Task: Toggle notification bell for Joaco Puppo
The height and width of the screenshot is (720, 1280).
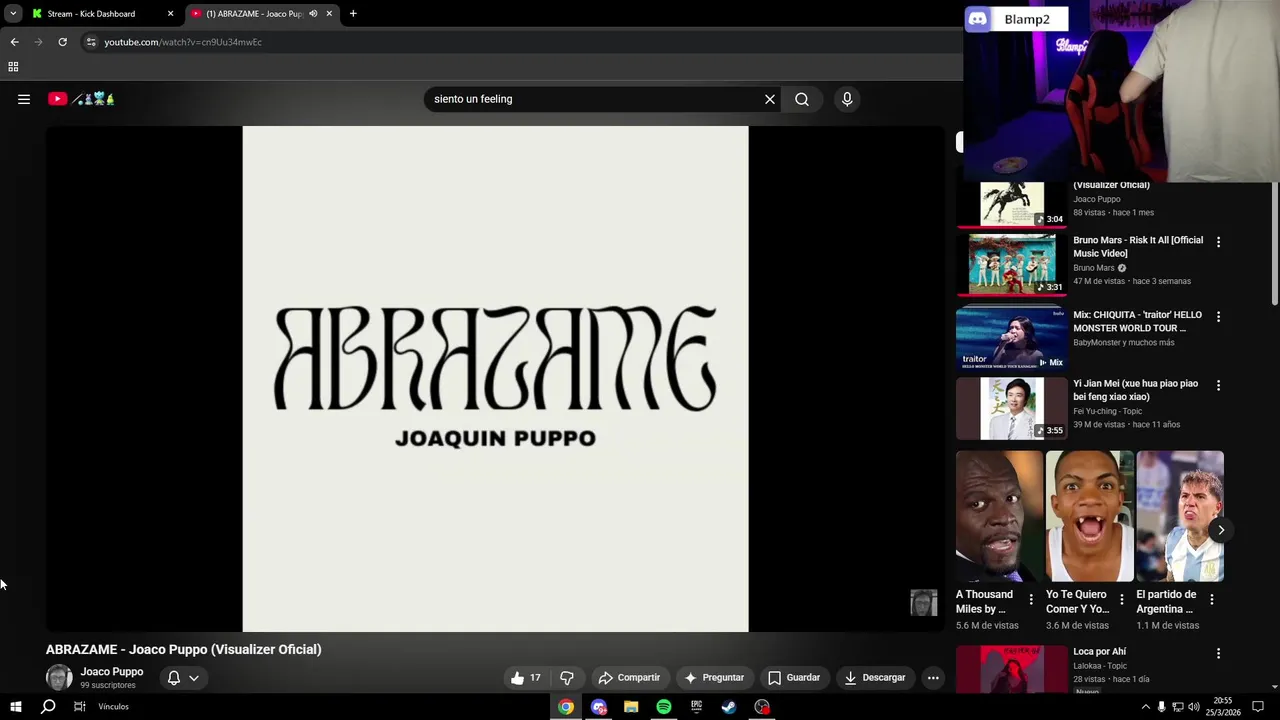Action: click(174, 678)
